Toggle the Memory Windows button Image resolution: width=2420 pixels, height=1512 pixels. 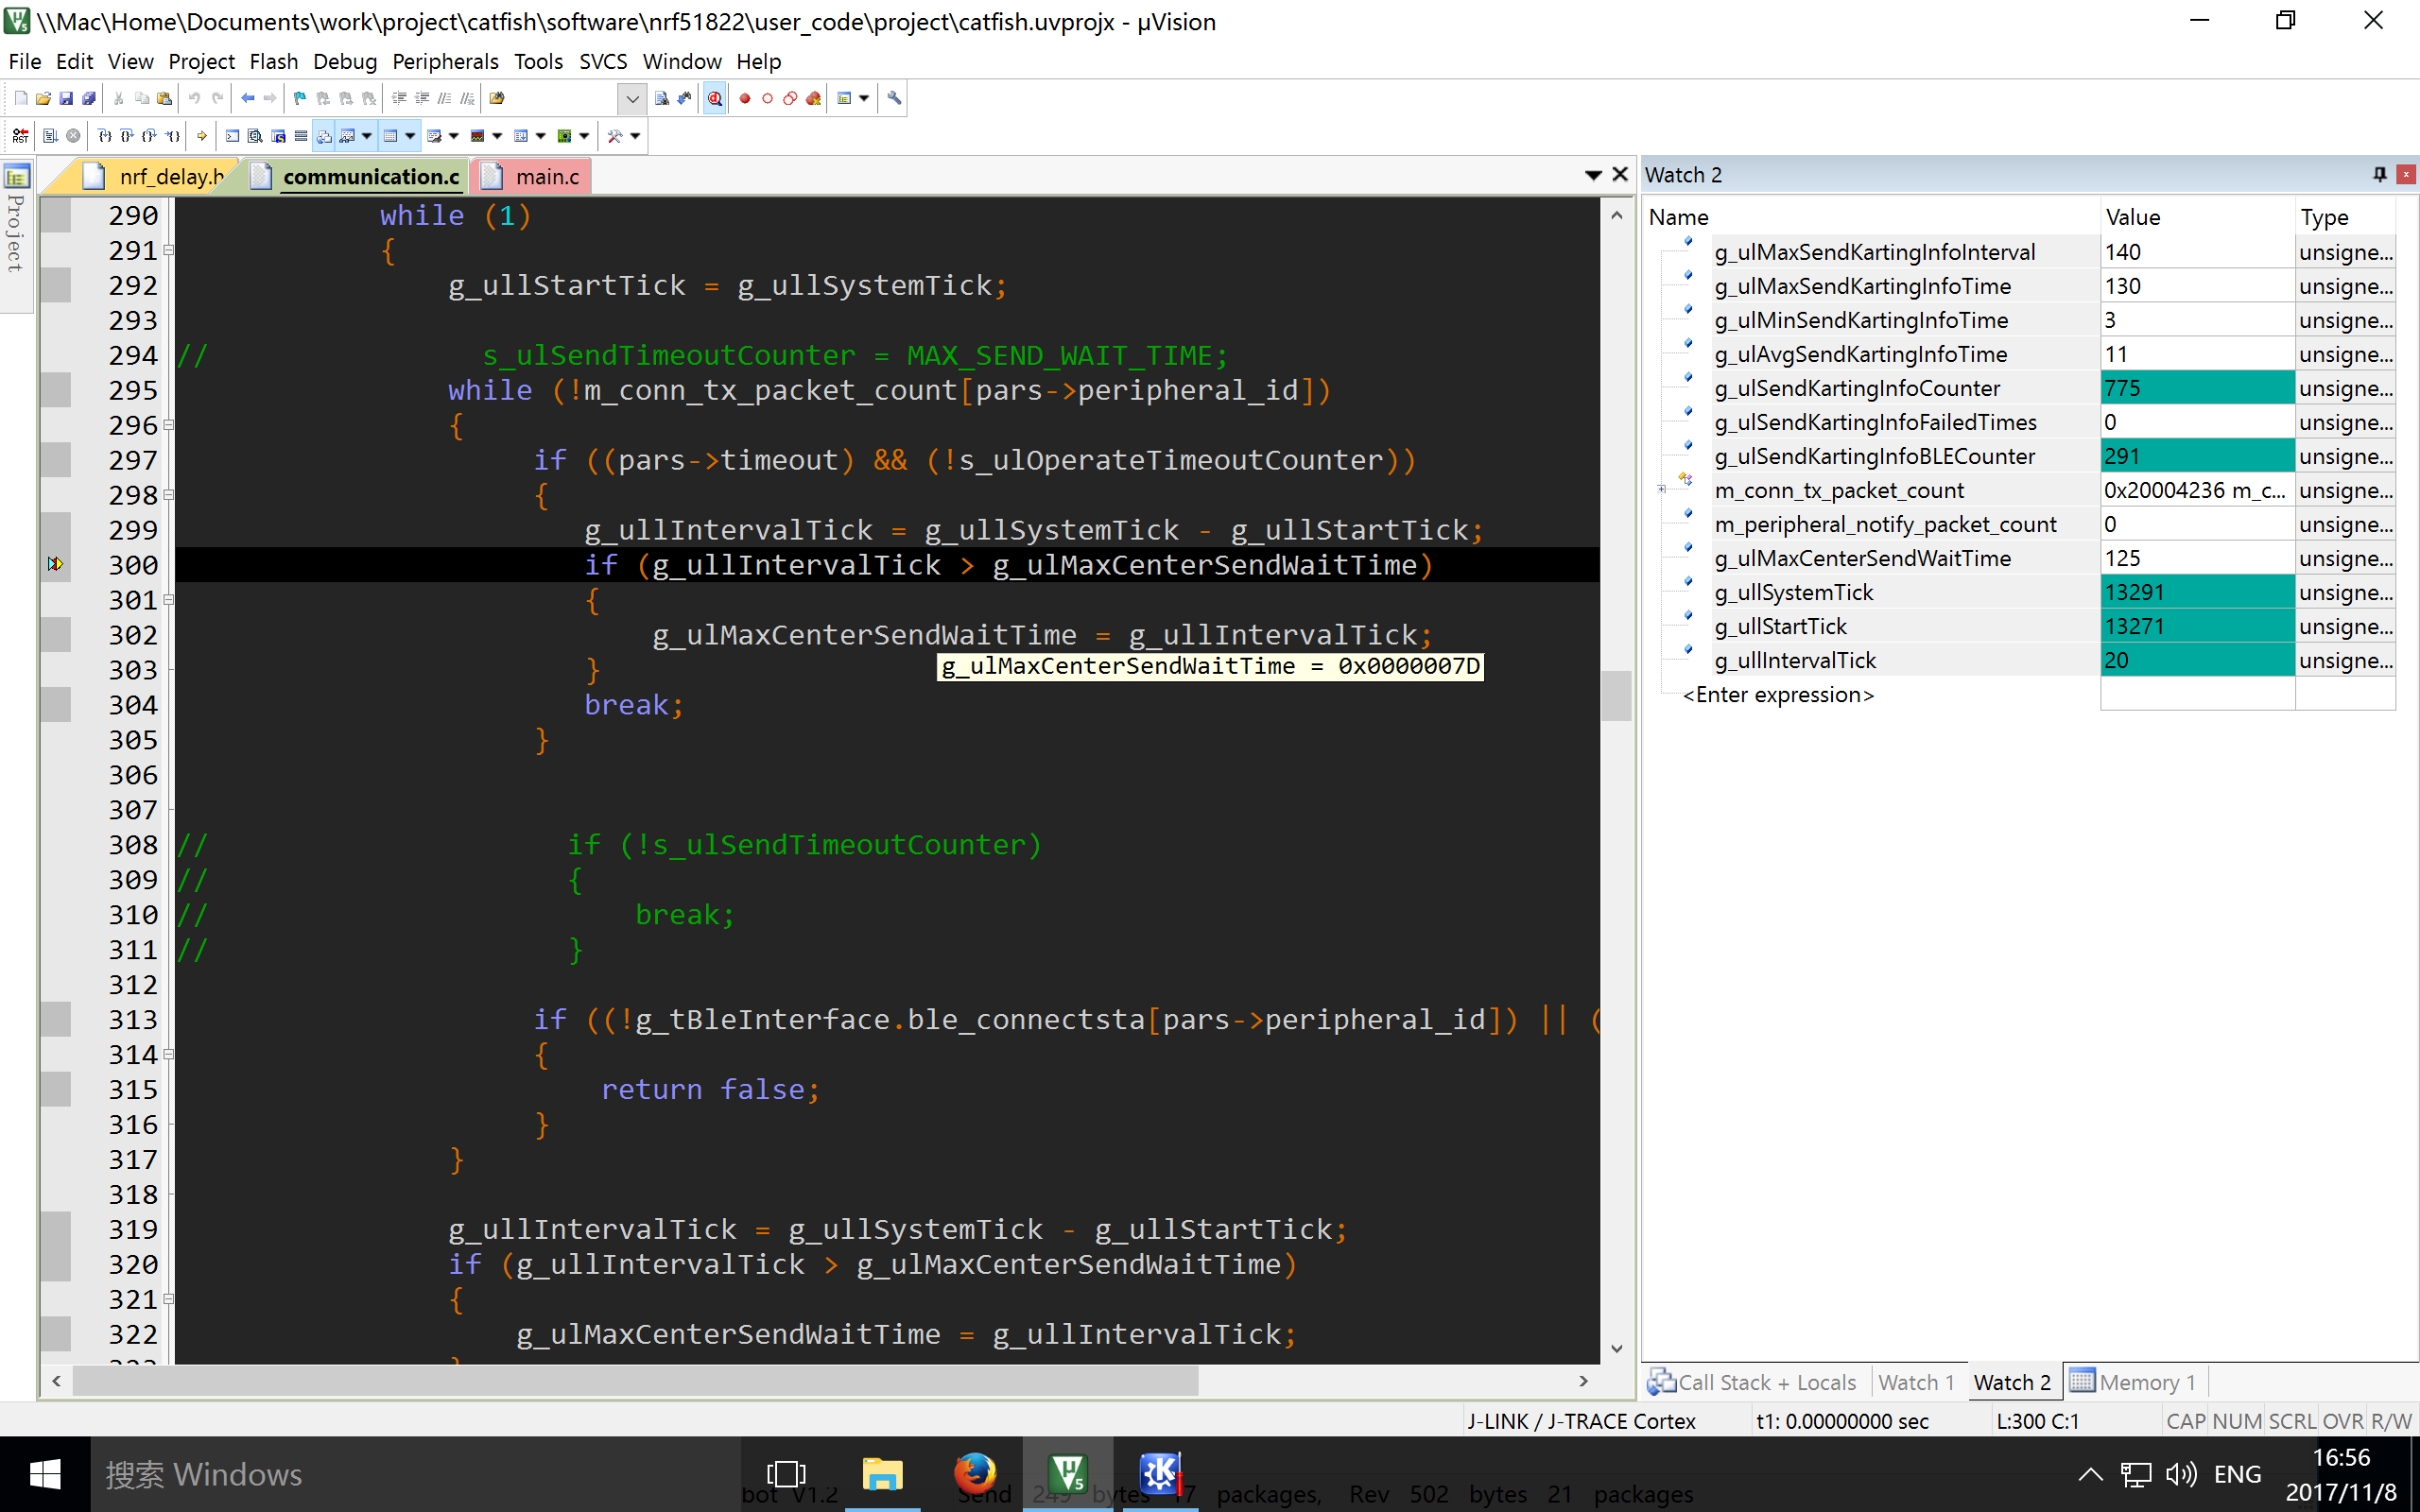click(x=391, y=136)
